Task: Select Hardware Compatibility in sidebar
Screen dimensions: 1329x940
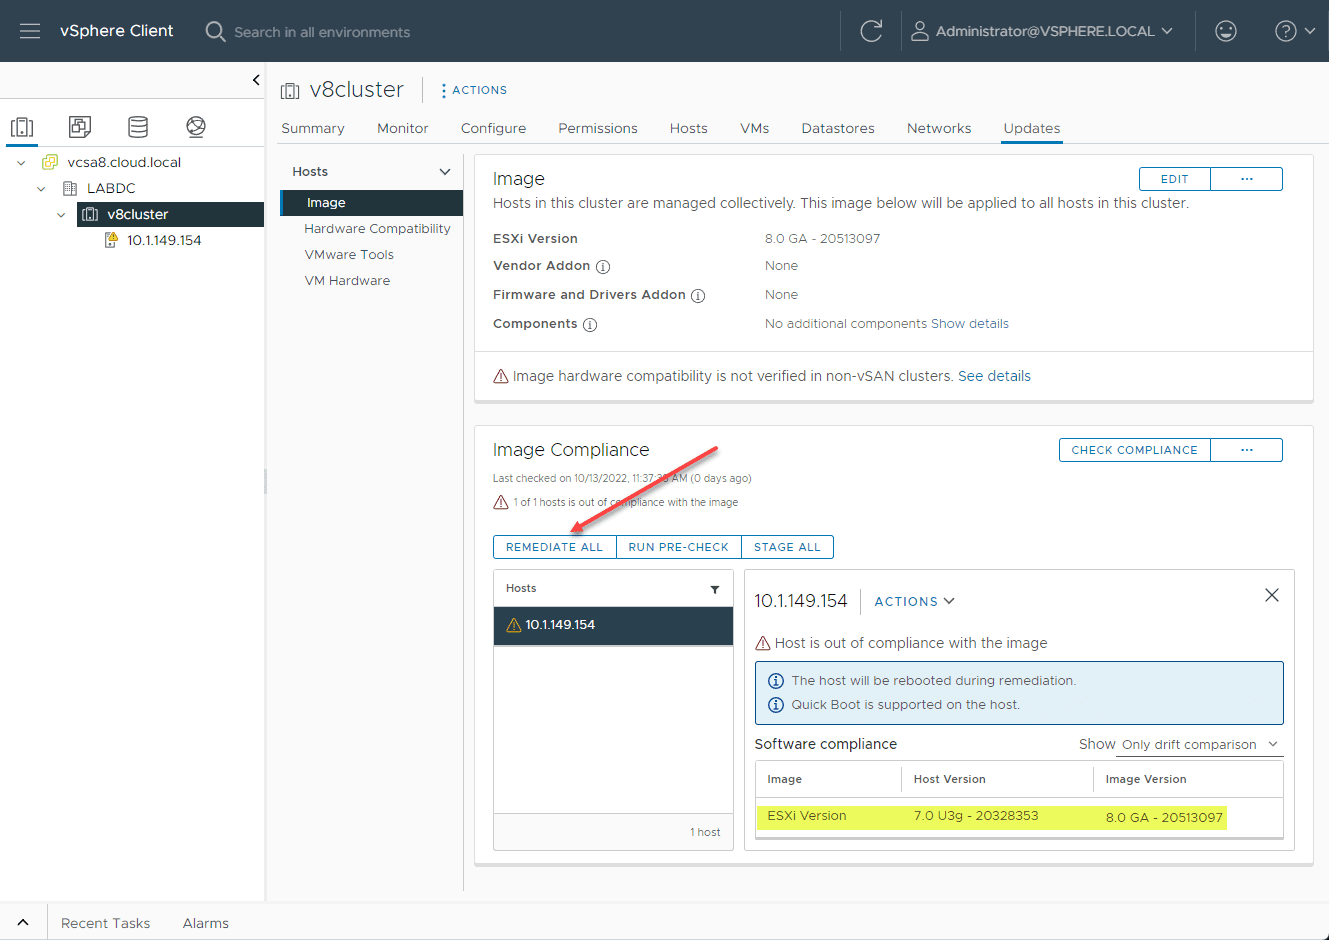Action: click(377, 229)
